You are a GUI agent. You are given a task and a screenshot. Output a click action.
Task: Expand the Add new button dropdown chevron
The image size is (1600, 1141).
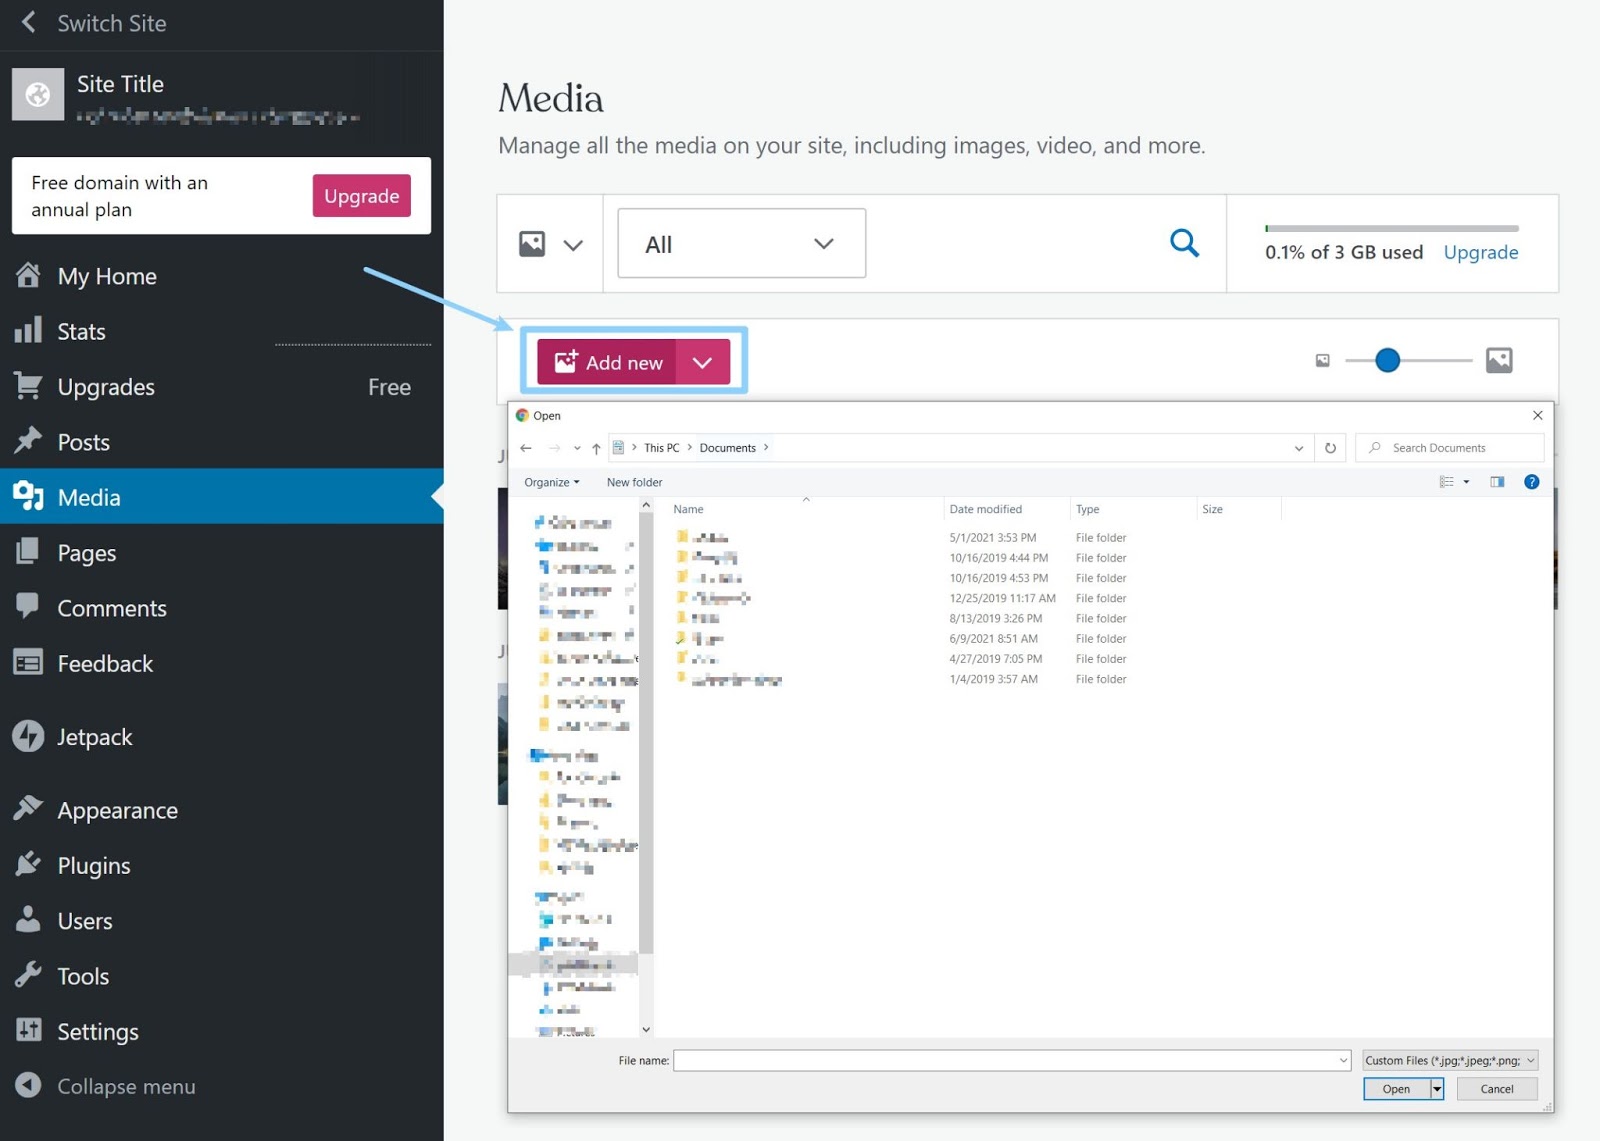(703, 361)
